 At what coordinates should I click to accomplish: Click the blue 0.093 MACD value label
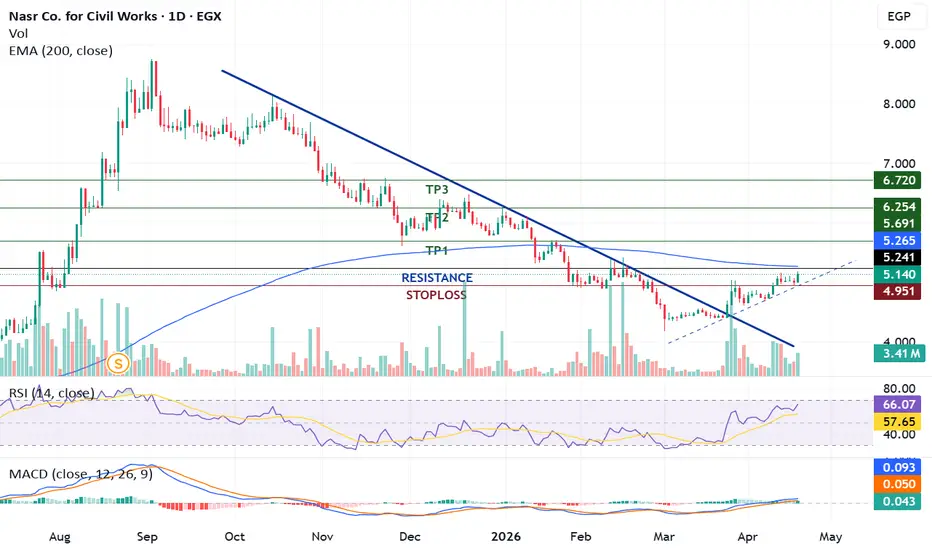tap(898, 467)
